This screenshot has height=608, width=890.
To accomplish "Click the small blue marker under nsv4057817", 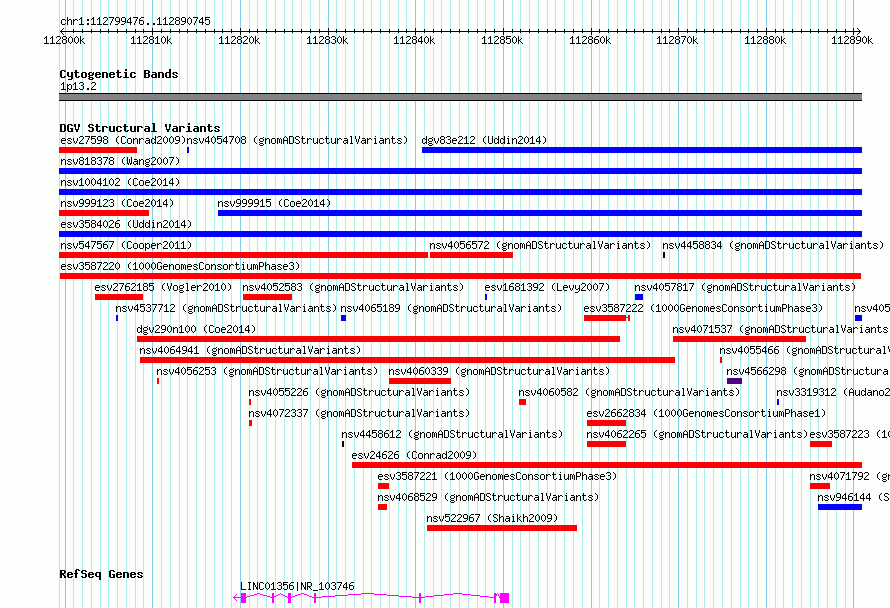I will pos(639,297).
